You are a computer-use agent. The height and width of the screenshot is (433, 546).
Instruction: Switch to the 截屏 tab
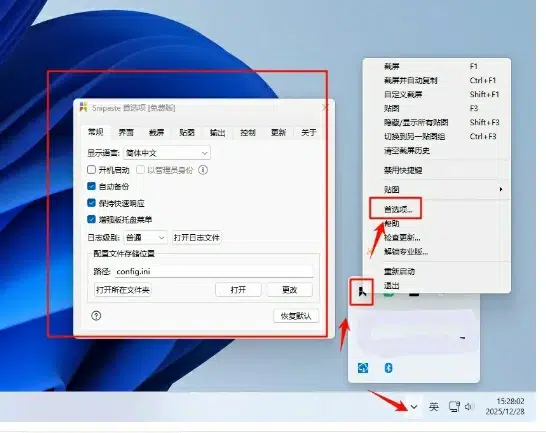pos(156,132)
